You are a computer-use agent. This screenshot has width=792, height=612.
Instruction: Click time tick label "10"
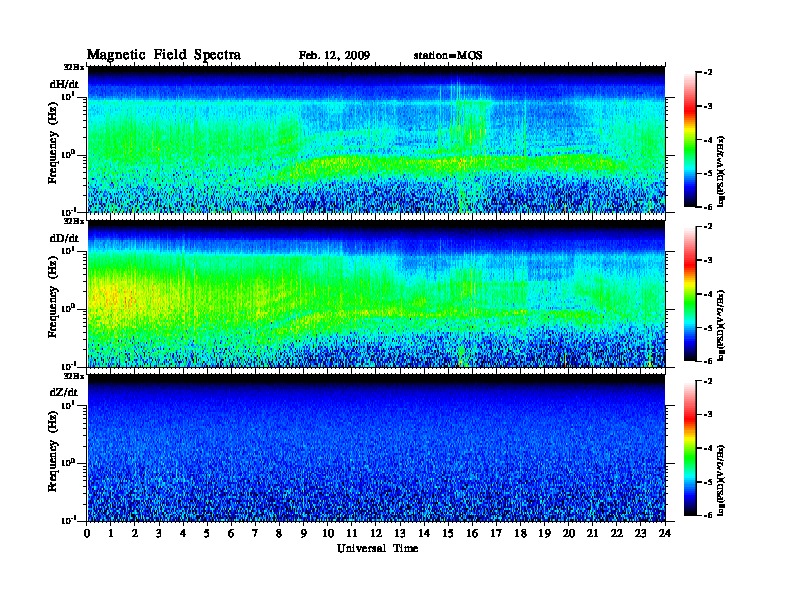328,533
